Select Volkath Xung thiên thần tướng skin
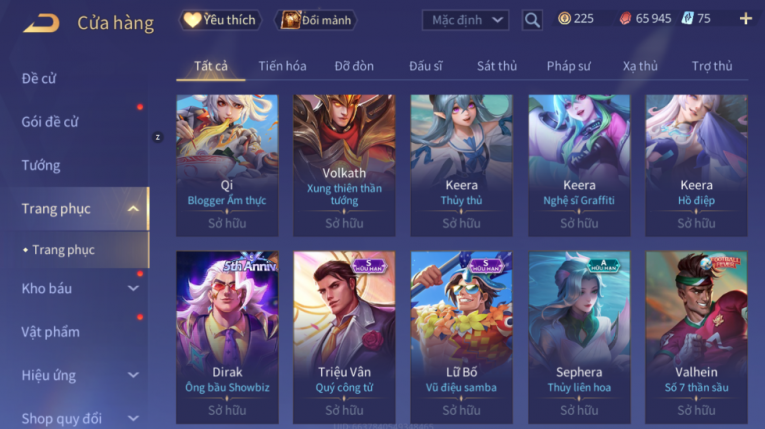Screen dimensions: 765x429 tap(344, 165)
